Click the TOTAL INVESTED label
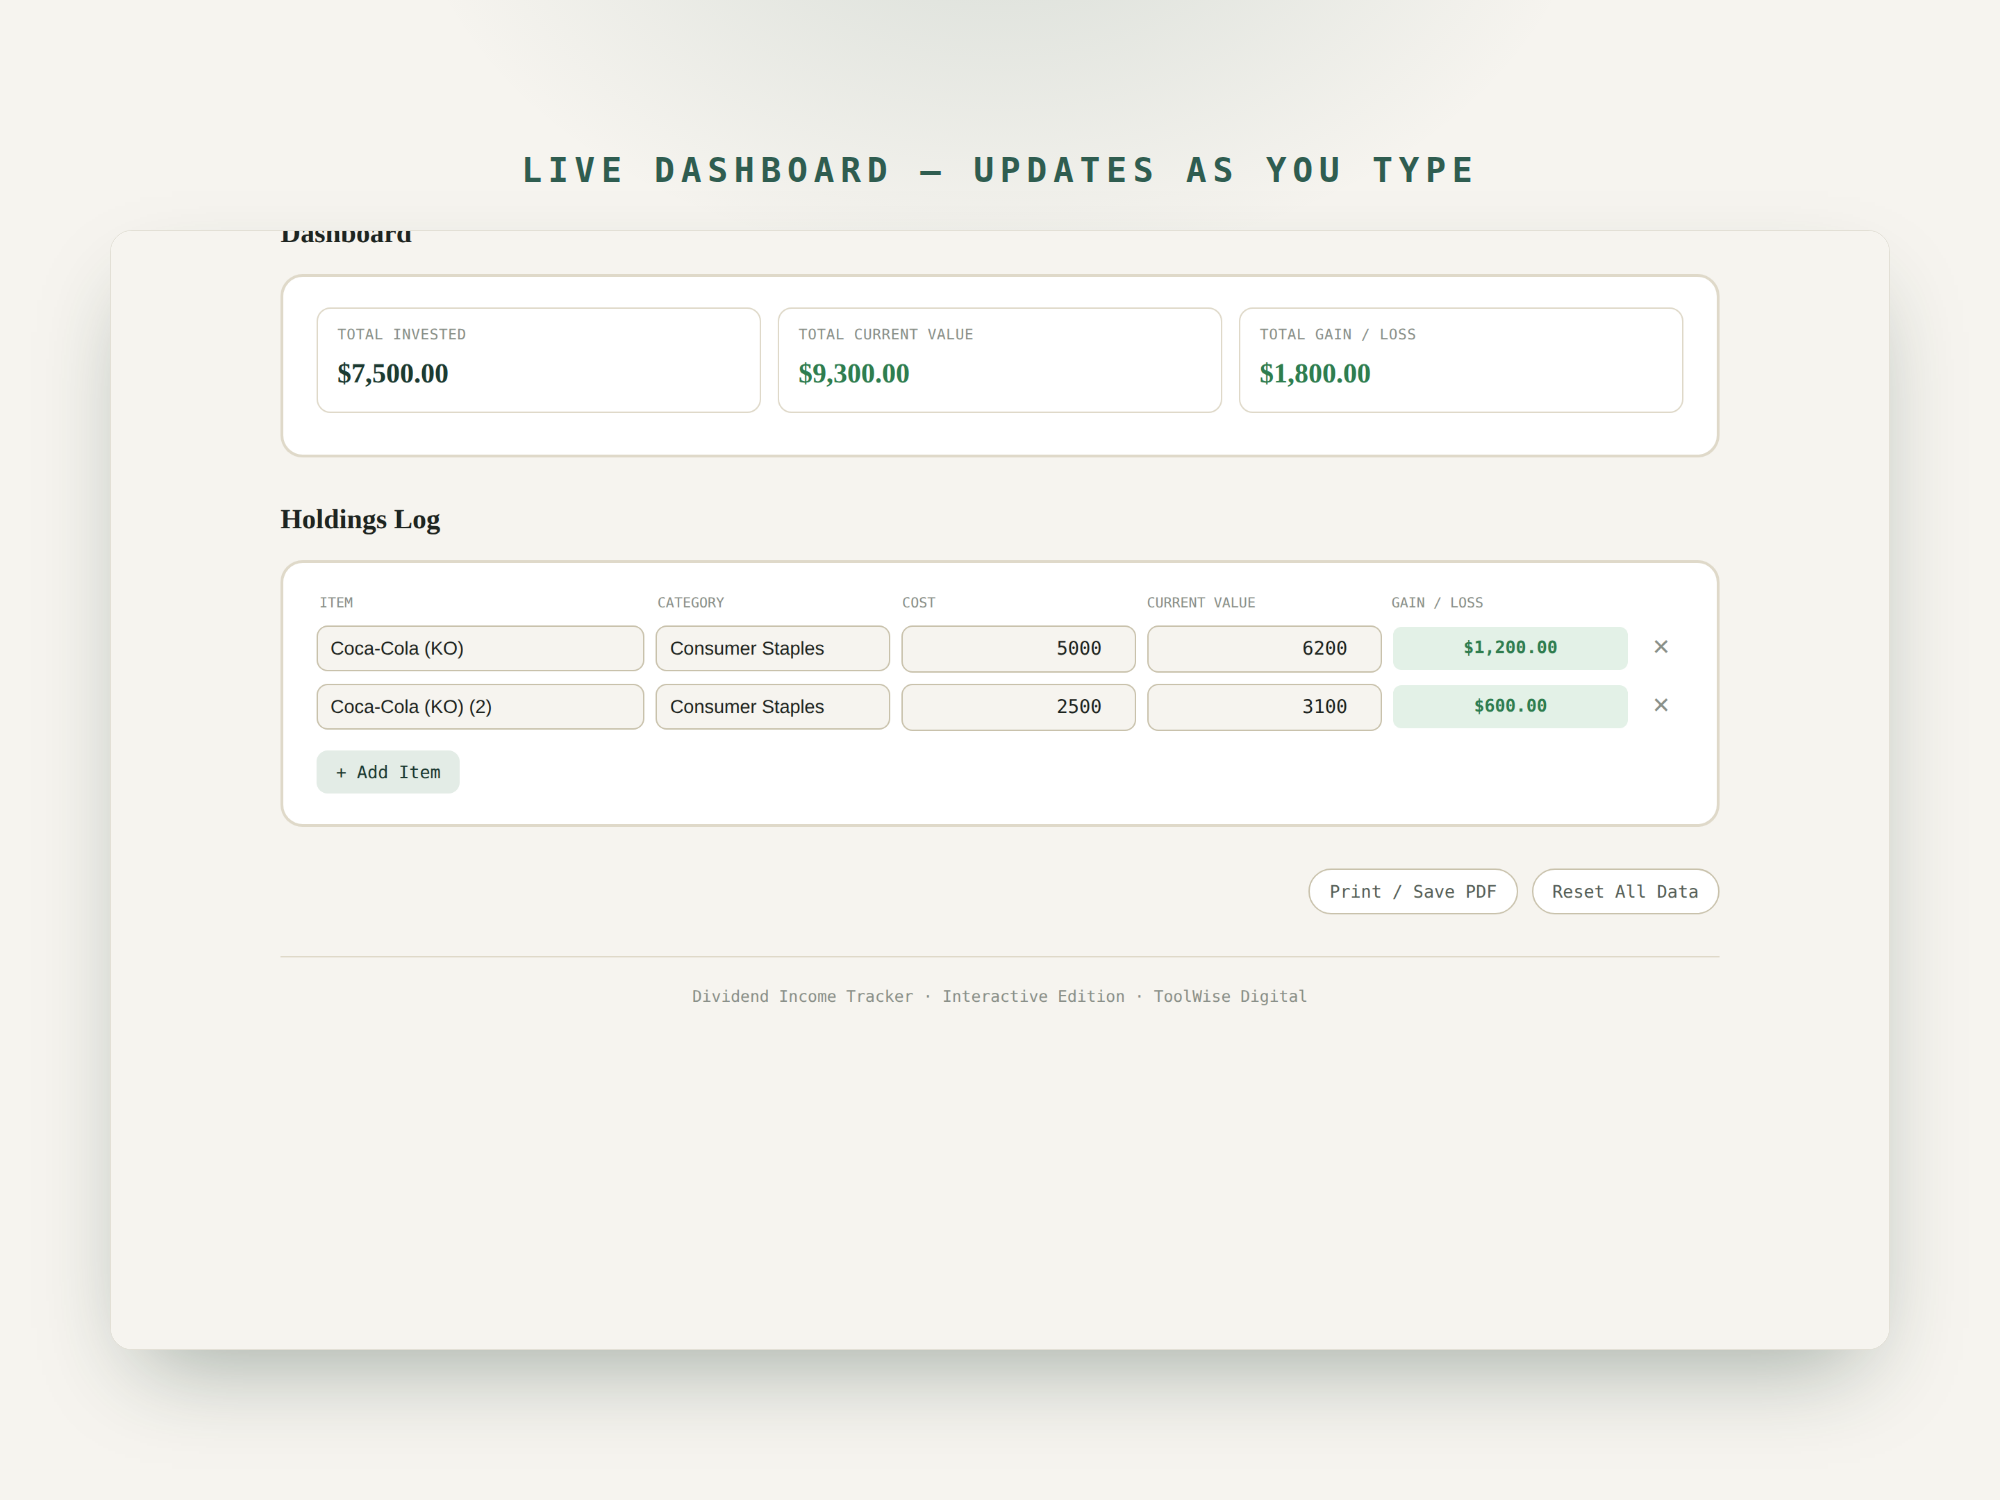2000x1500 pixels. [x=402, y=334]
